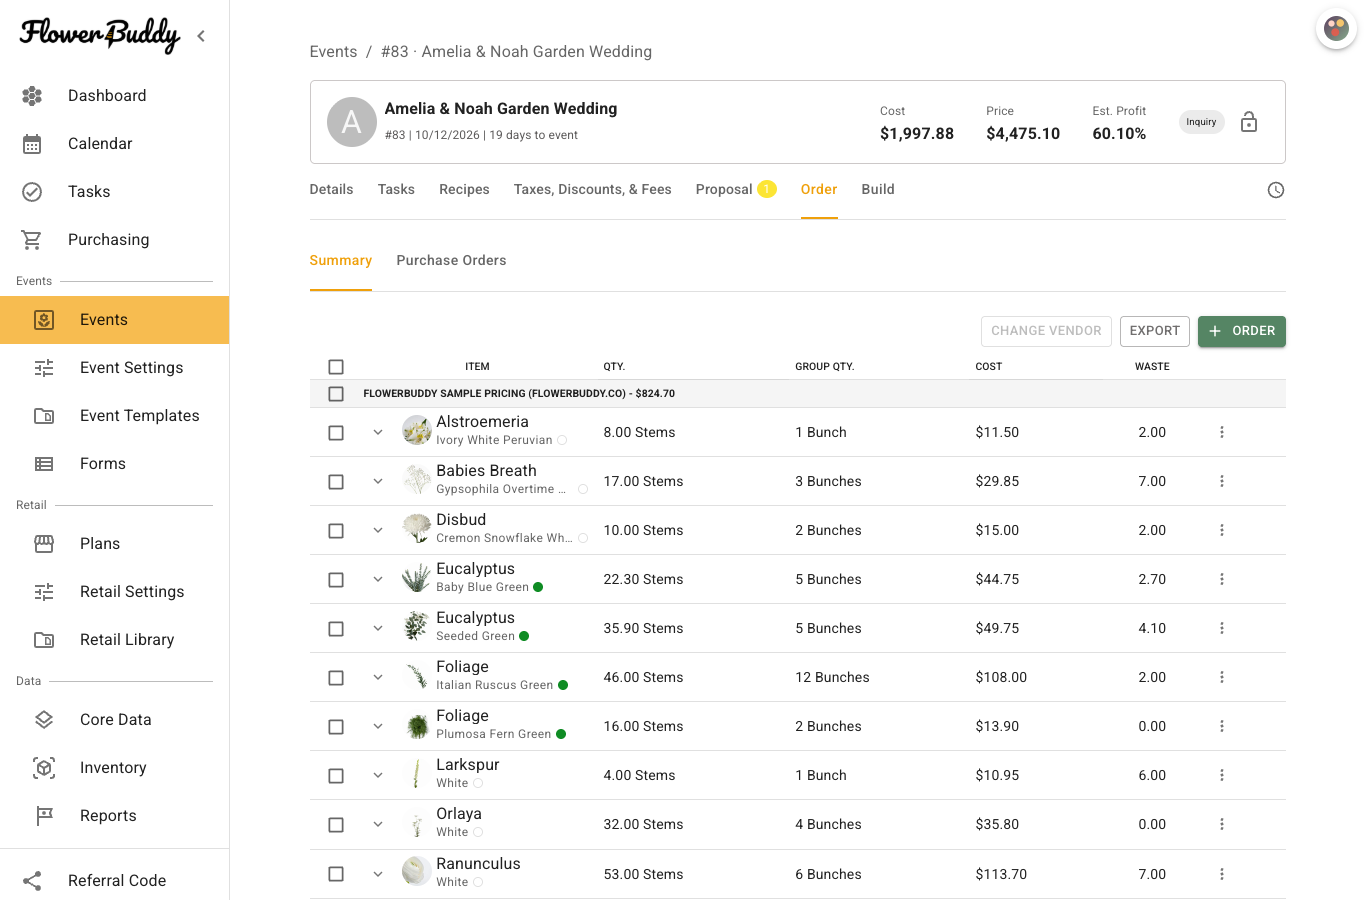
Task: Expand the Italian Ruscus Foliage row
Action: (378, 677)
